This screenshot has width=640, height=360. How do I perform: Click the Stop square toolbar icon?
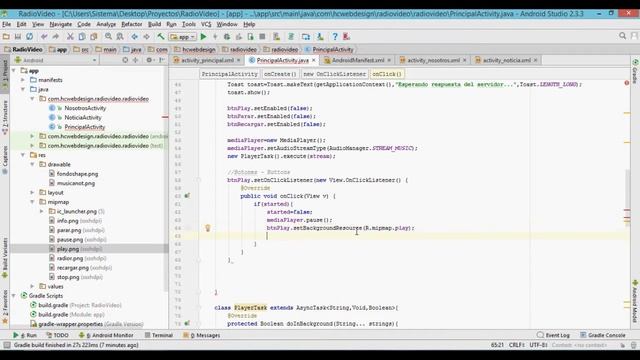[262, 37]
